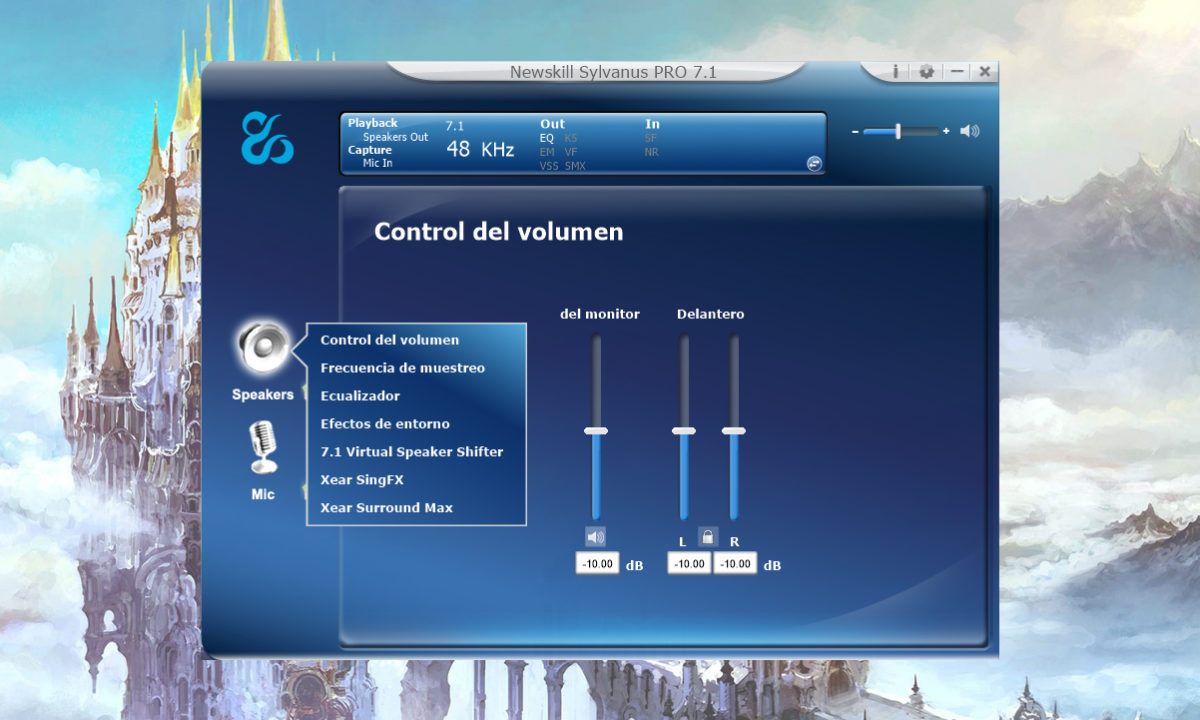Viewport: 1200px width, 720px height.
Task: Click the Speakers device icon
Action: [263, 347]
